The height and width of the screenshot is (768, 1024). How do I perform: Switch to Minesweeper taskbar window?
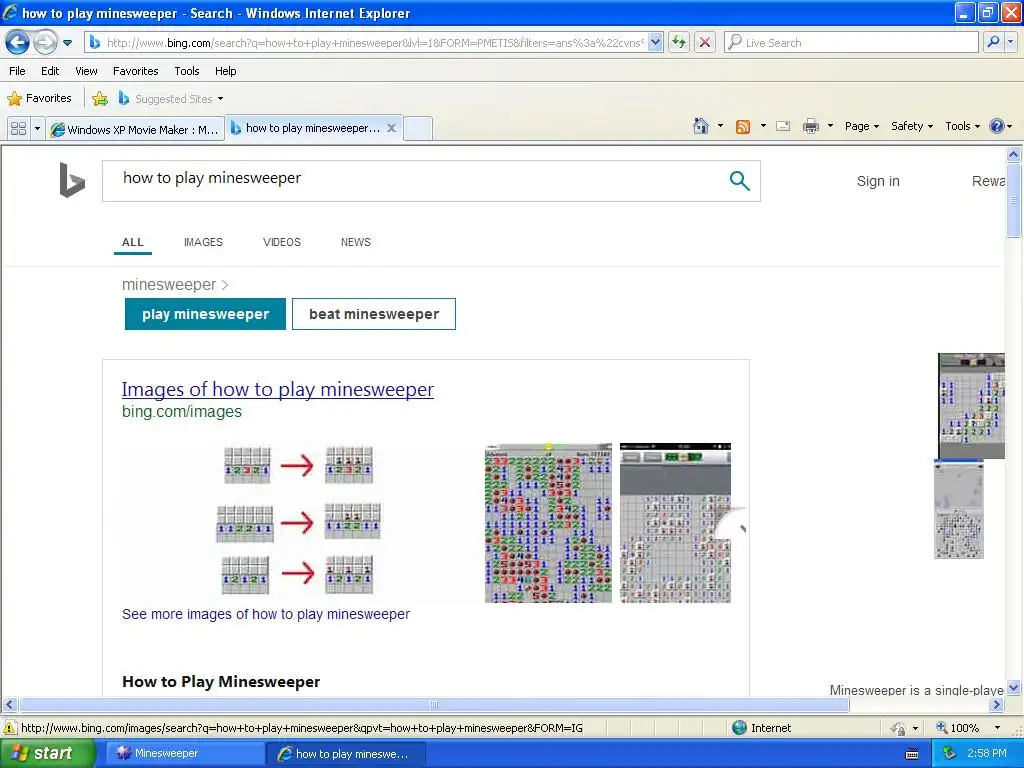185,753
